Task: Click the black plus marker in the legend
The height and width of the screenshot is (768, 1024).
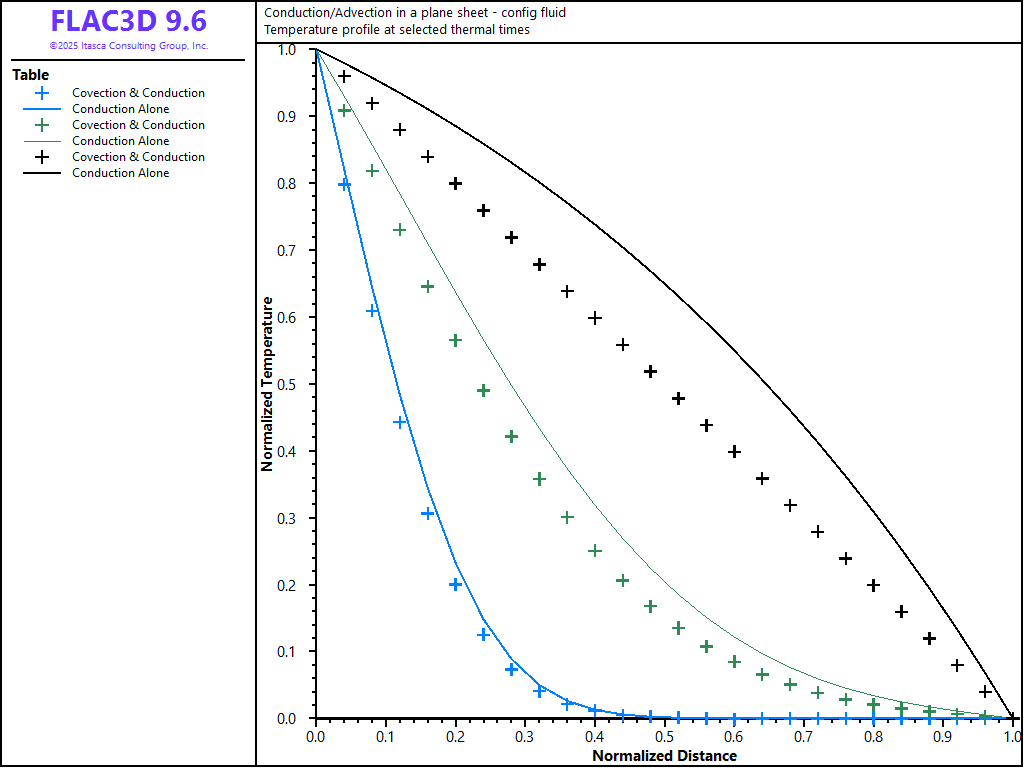Action: pyautogui.click(x=41, y=157)
